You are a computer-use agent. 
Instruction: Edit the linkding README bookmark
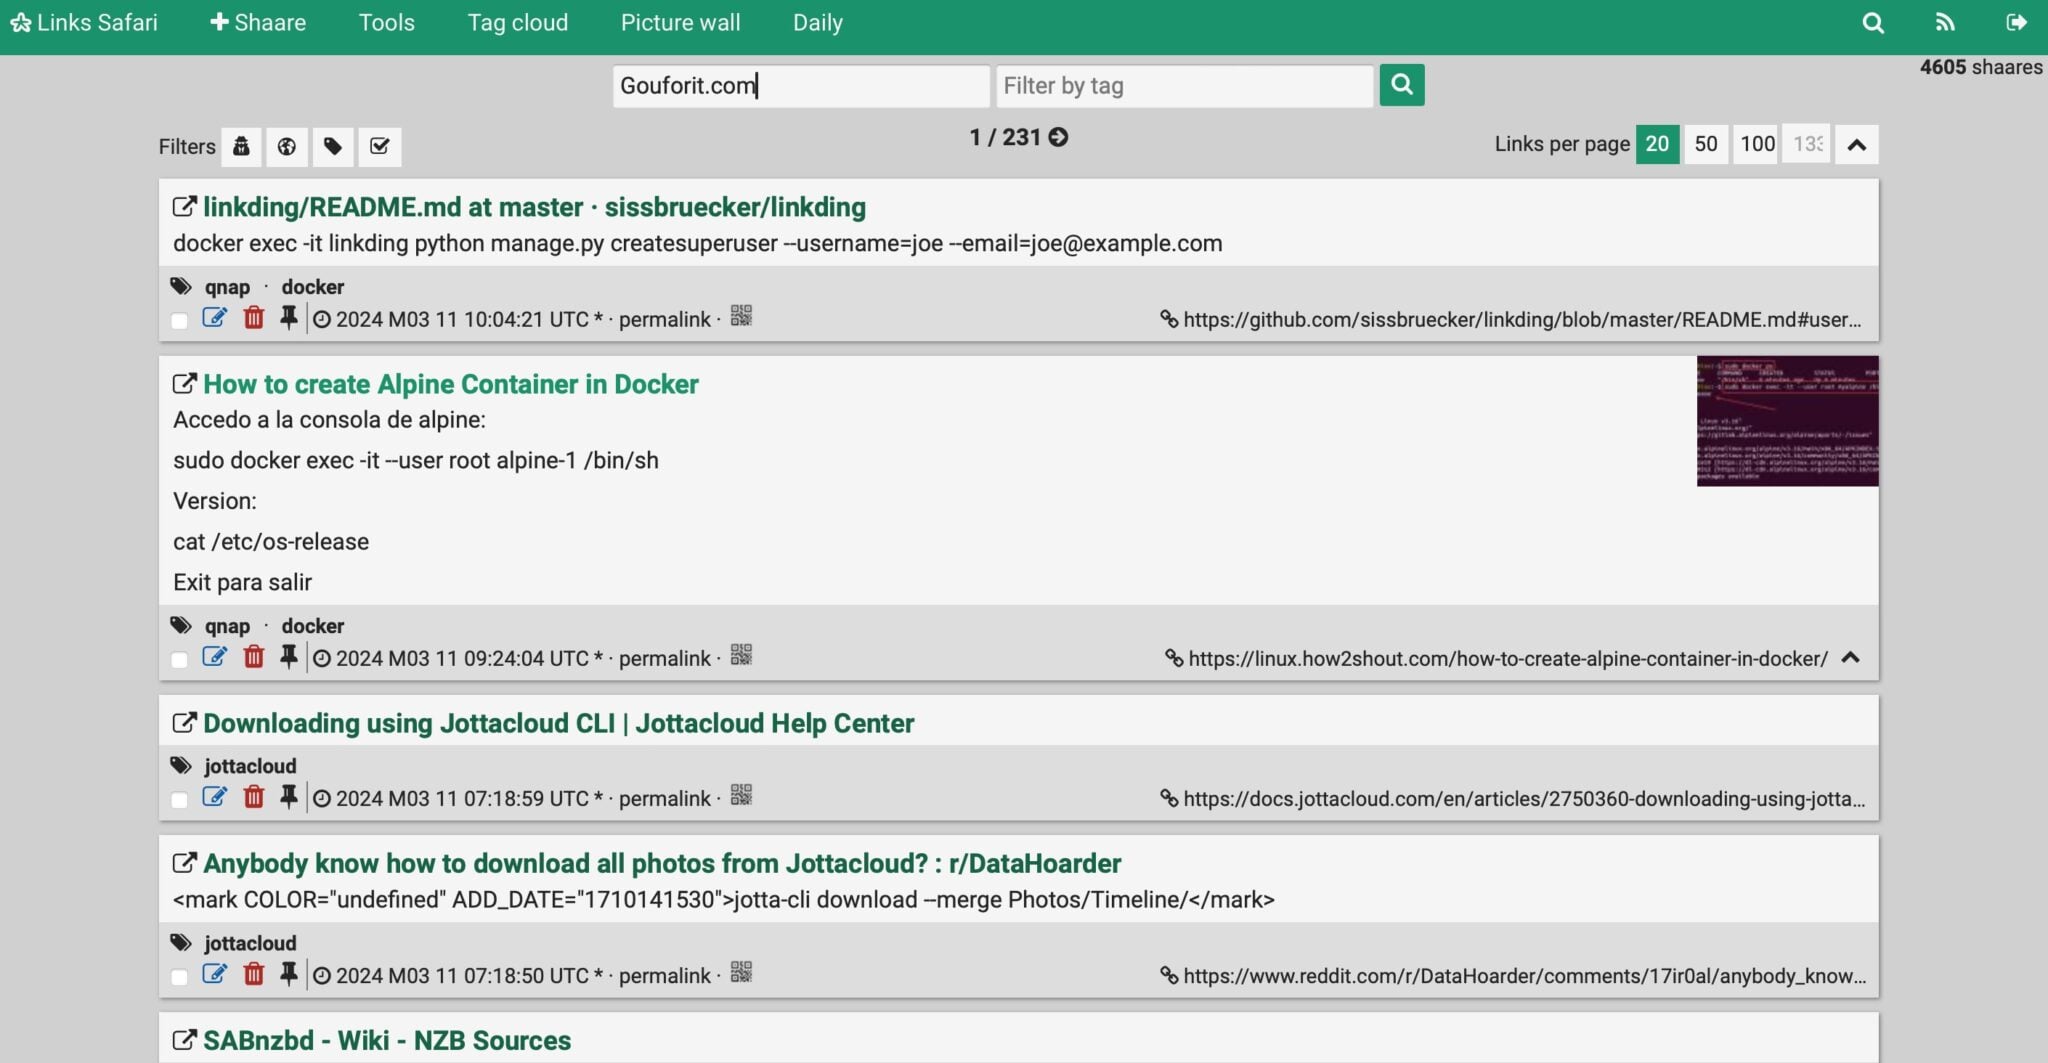point(214,318)
